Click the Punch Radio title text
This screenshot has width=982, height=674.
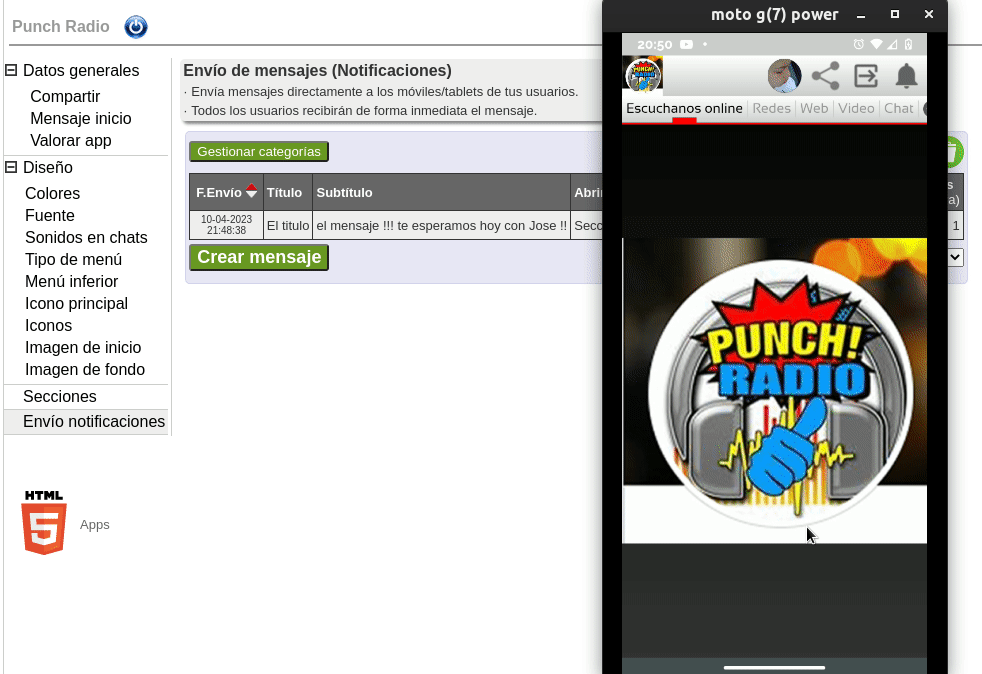click(61, 26)
